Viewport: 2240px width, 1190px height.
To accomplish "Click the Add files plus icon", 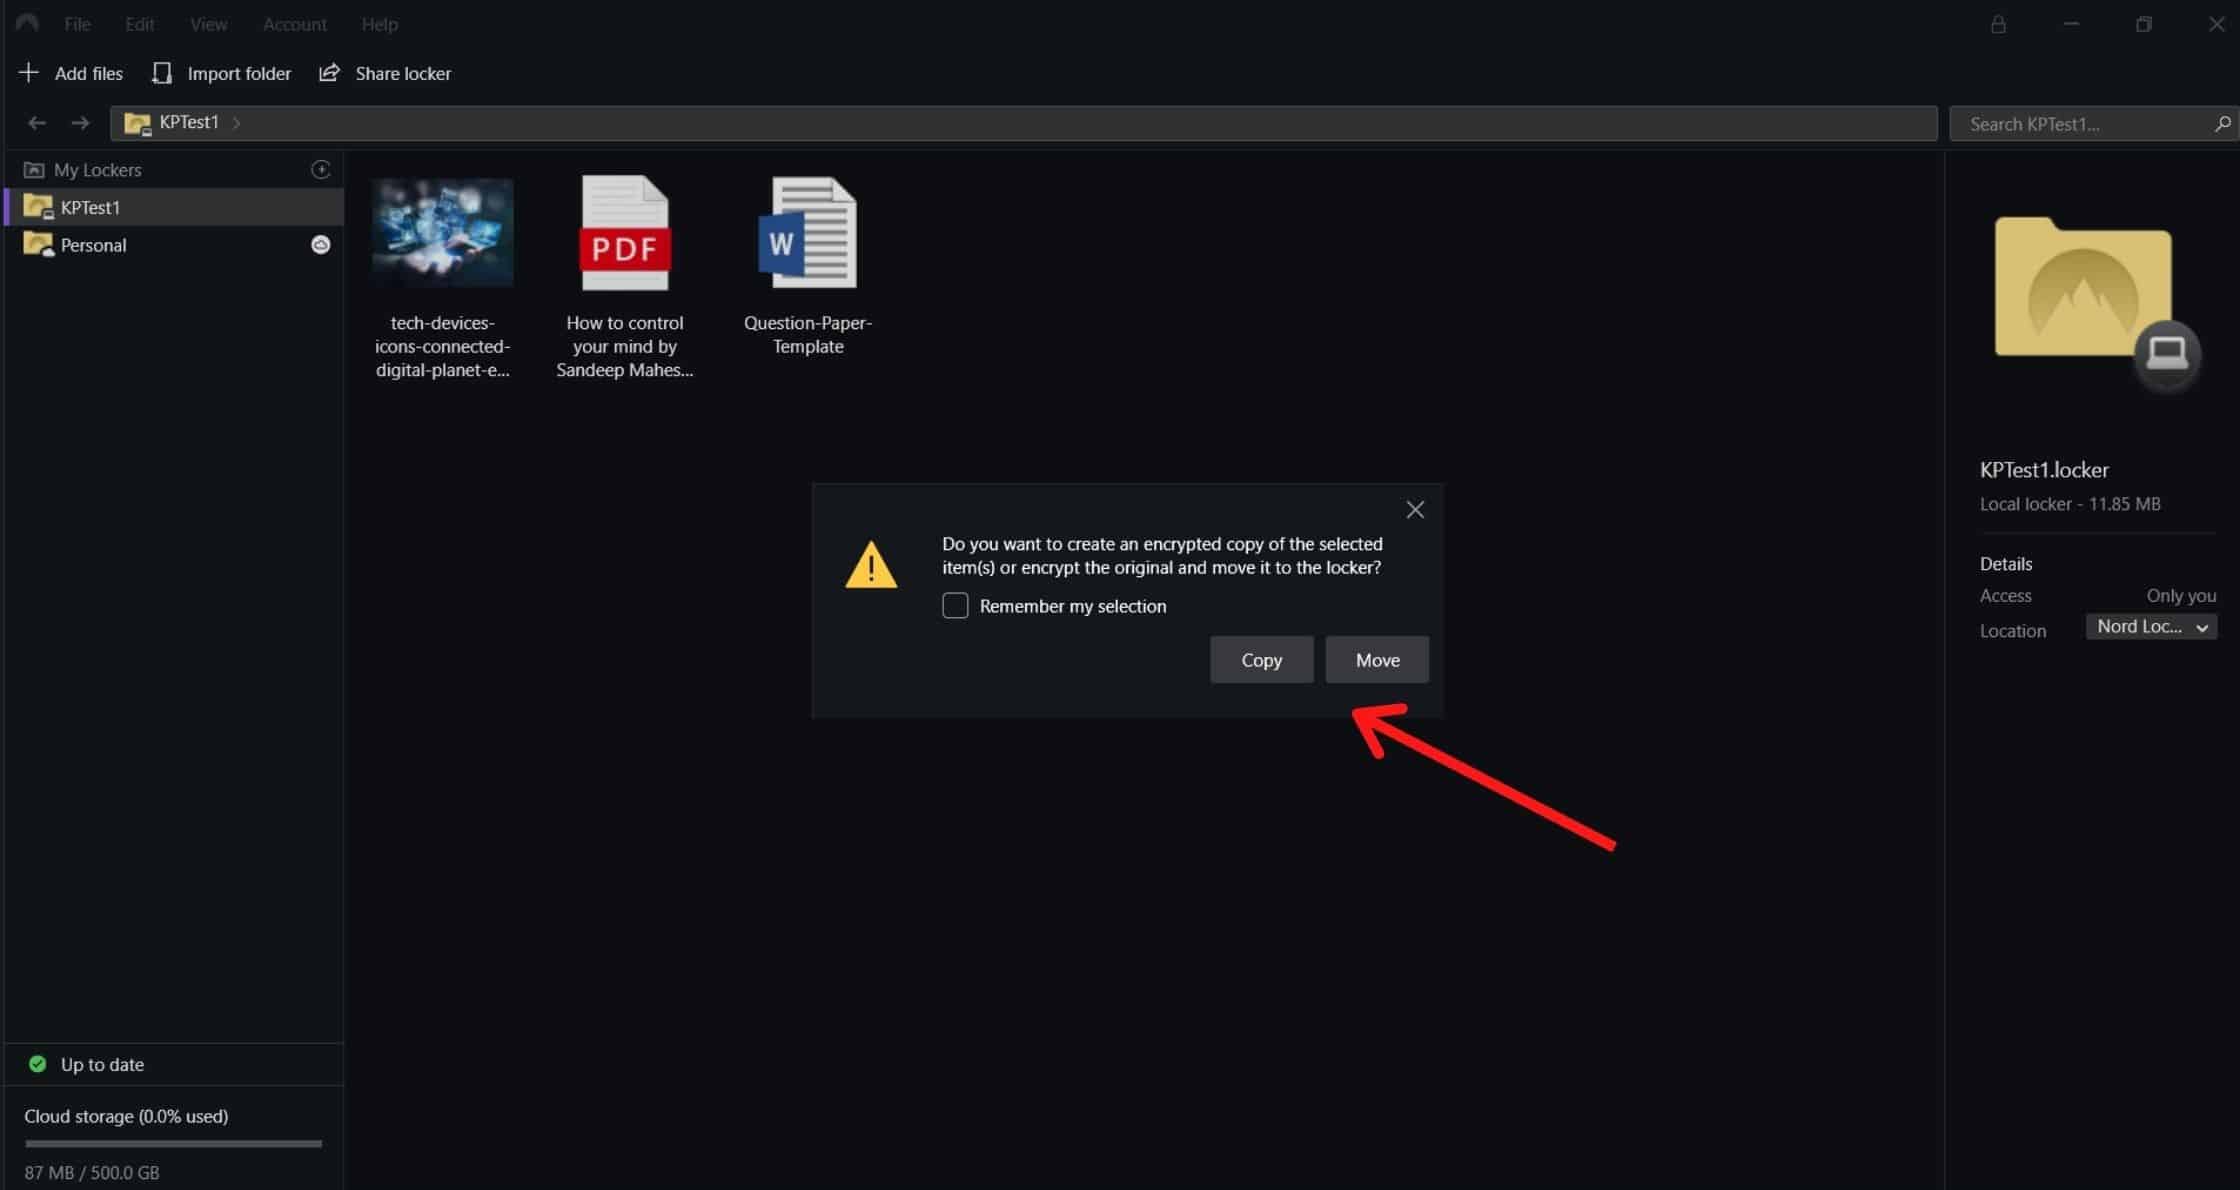I will 29,73.
